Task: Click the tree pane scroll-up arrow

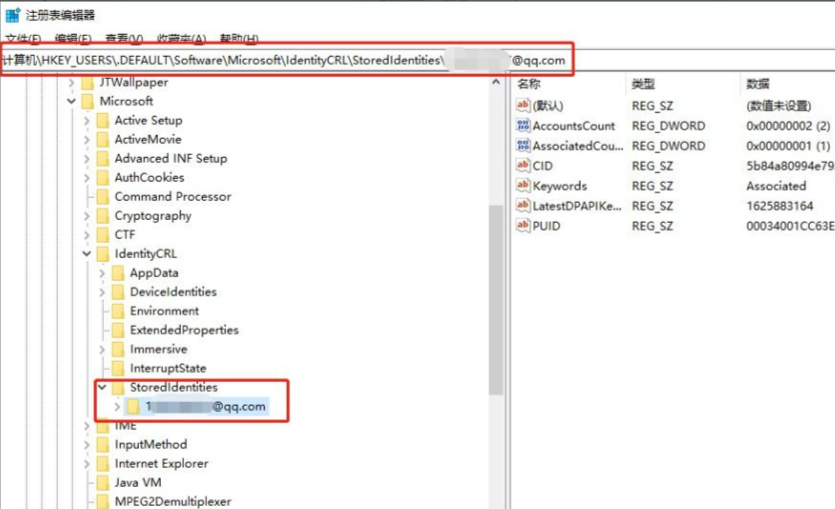Action: click(x=496, y=82)
